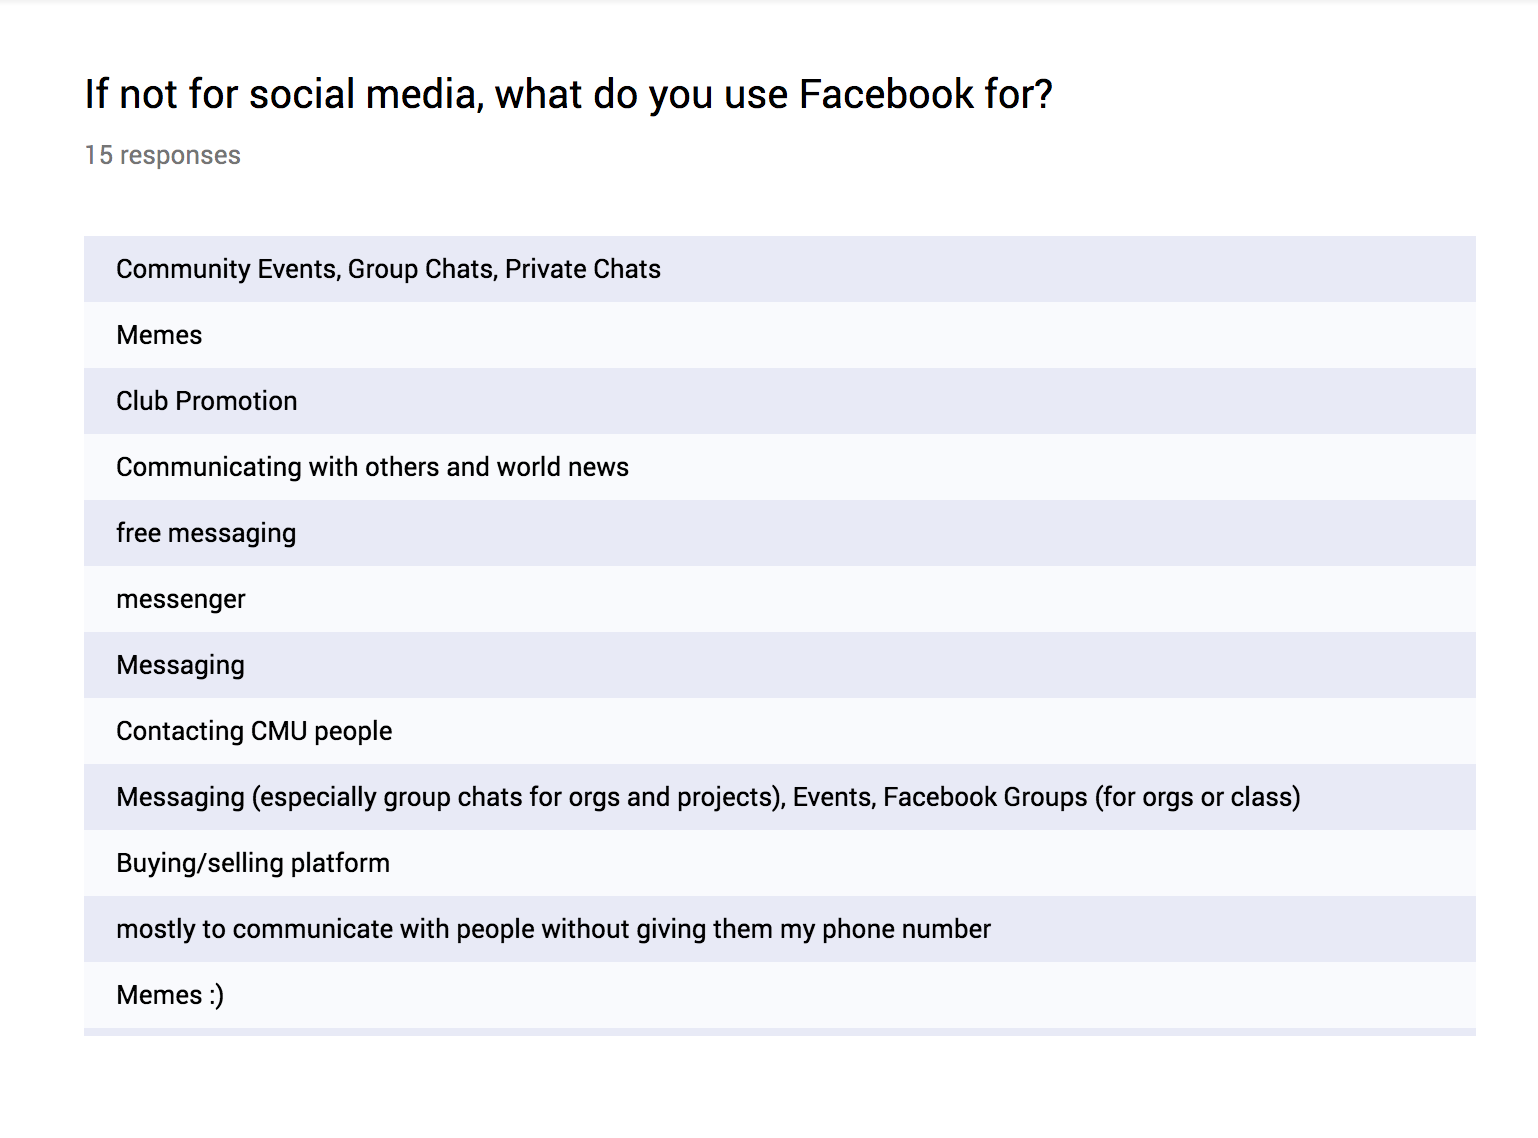The height and width of the screenshot is (1138, 1538).
Task: Click the 'Club Promotion' response
Action: tap(780, 401)
